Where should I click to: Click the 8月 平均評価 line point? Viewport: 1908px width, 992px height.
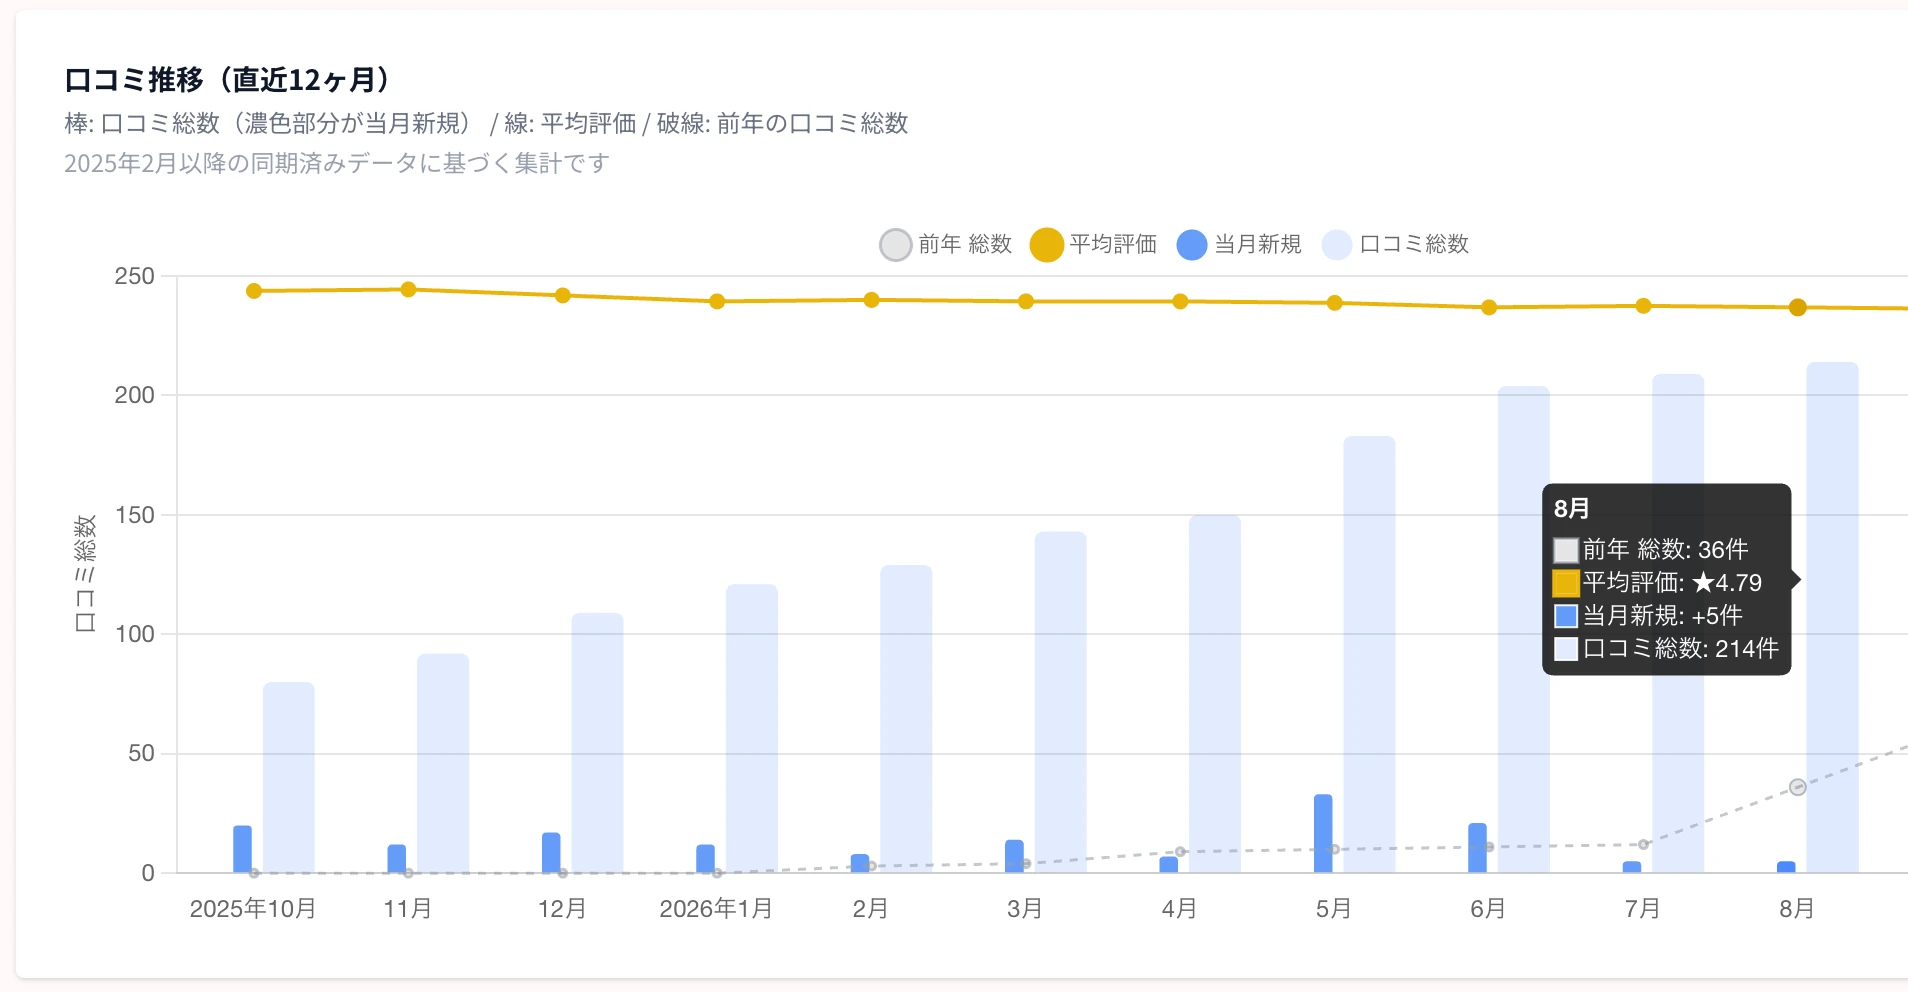click(x=1798, y=307)
